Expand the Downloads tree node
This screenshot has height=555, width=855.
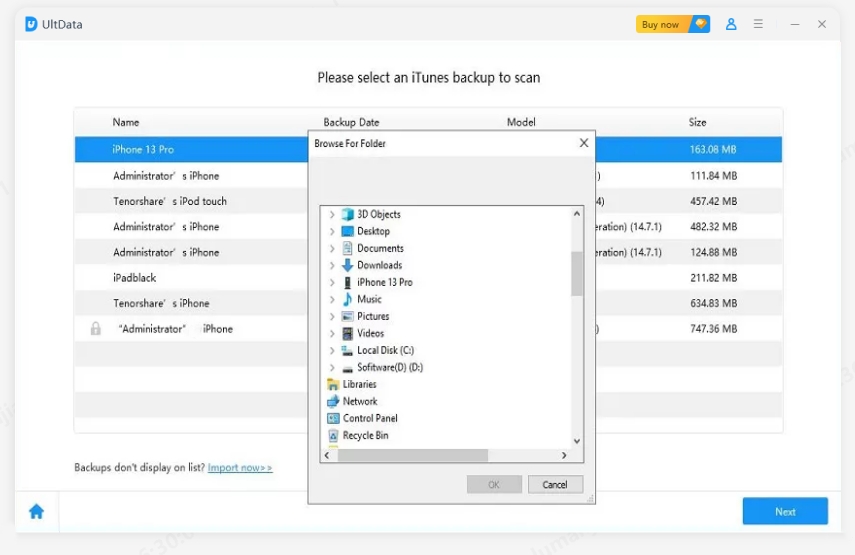coord(332,265)
